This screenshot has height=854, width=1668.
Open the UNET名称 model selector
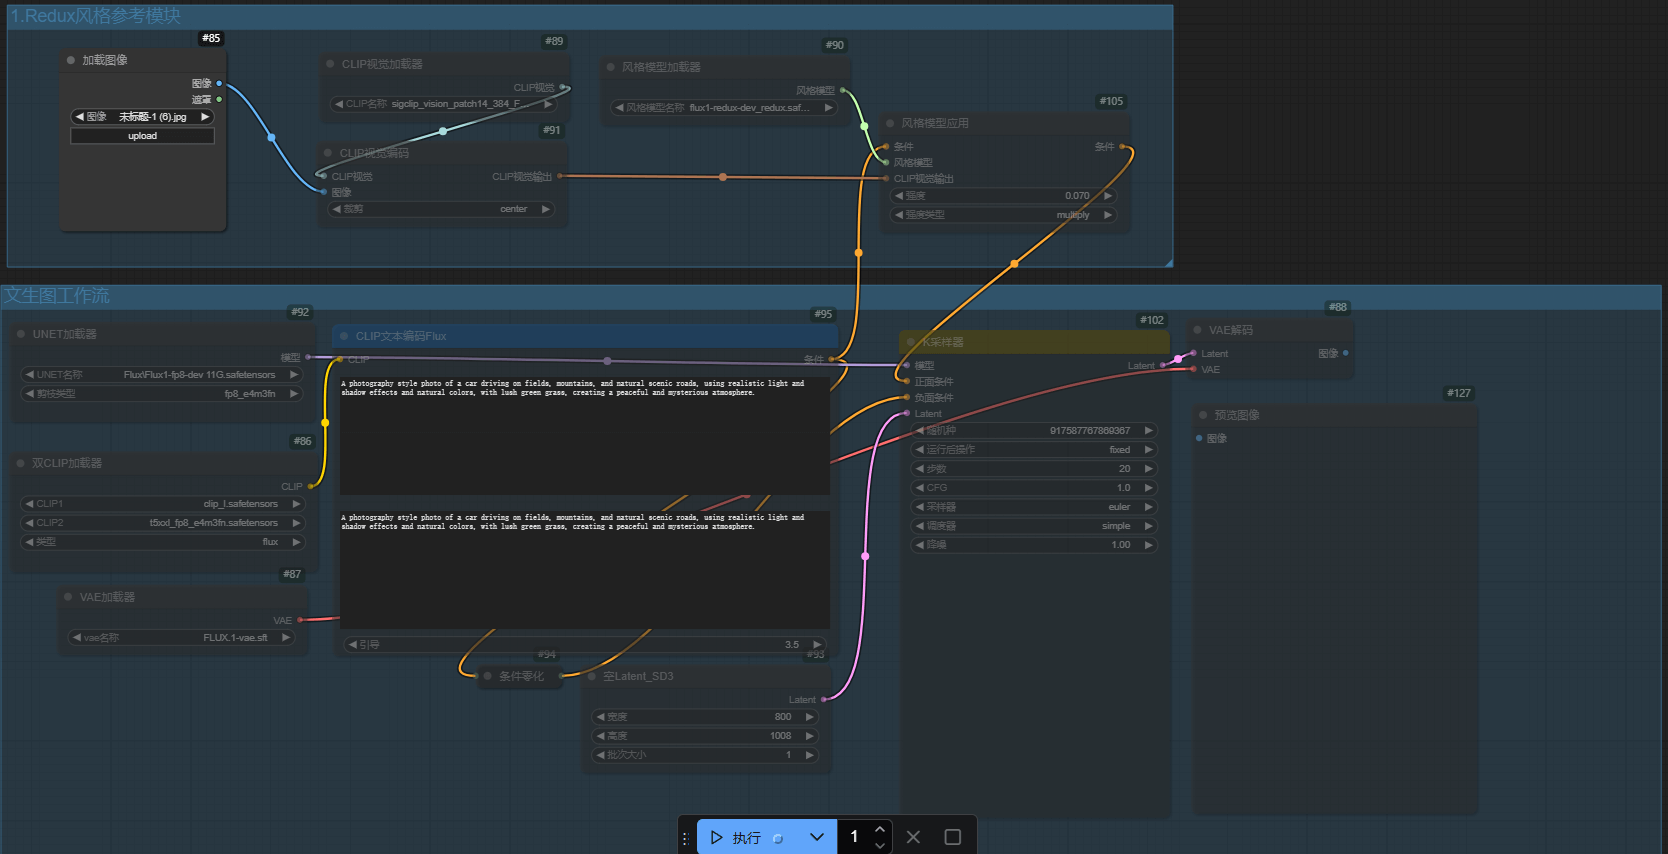click(162, 375)
